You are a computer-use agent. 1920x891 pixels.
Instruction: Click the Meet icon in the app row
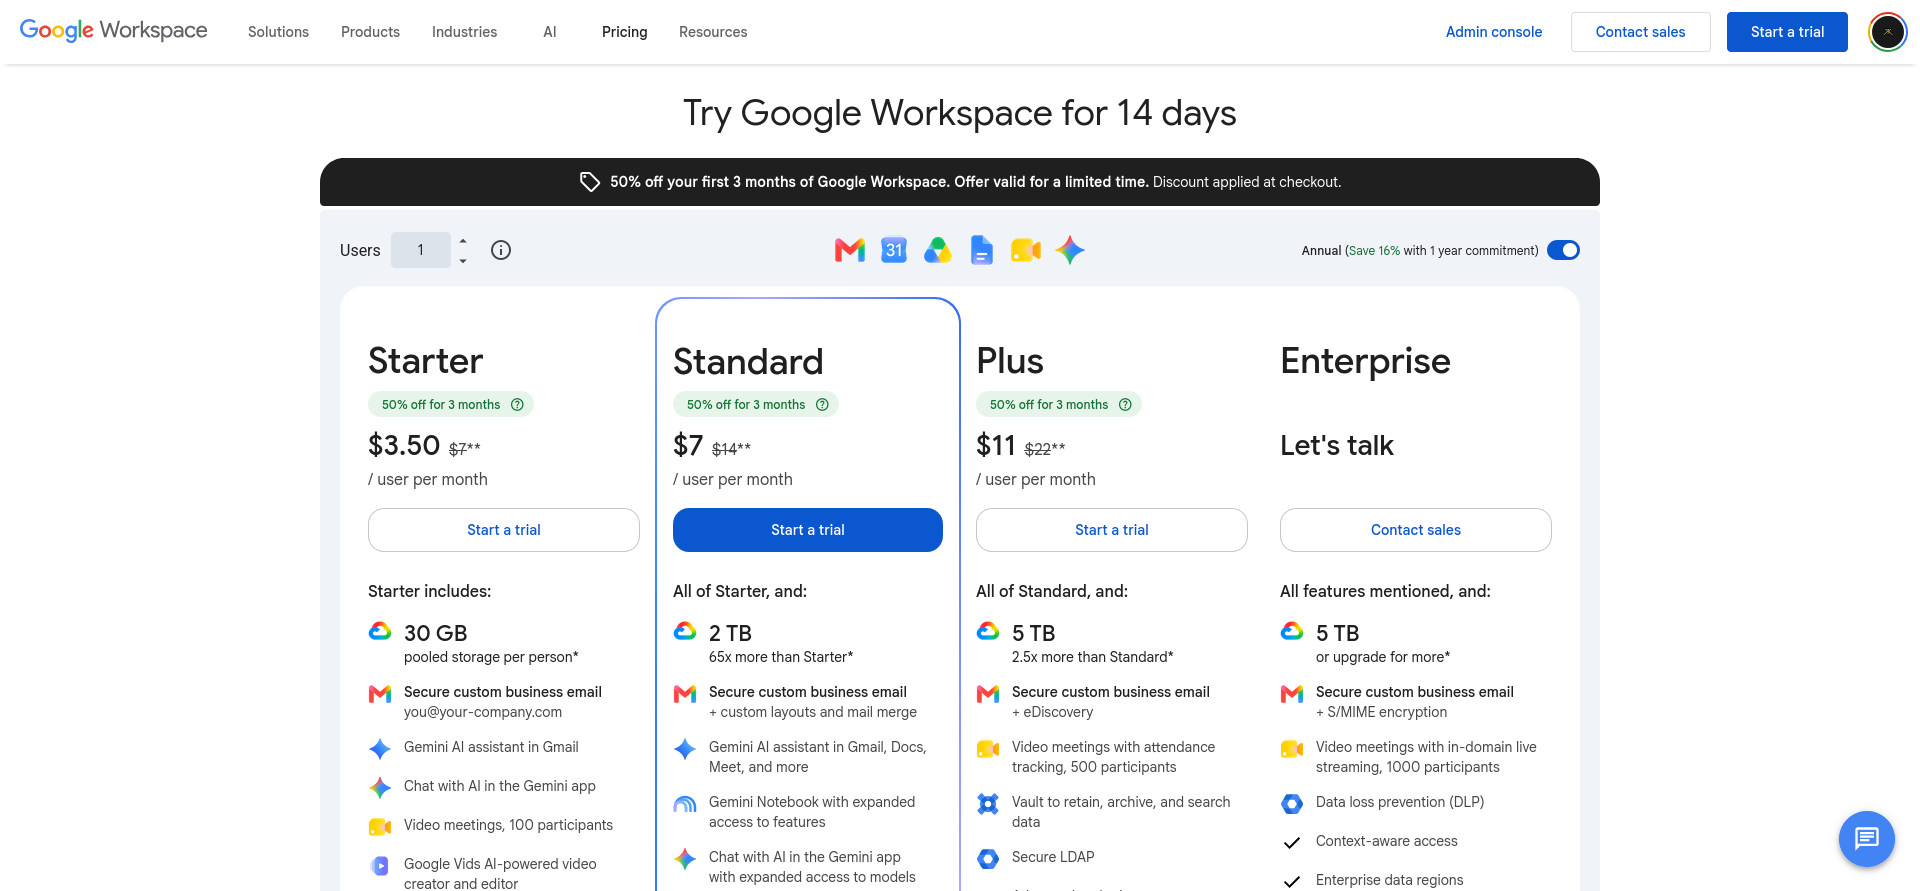tap(1026, 250)
